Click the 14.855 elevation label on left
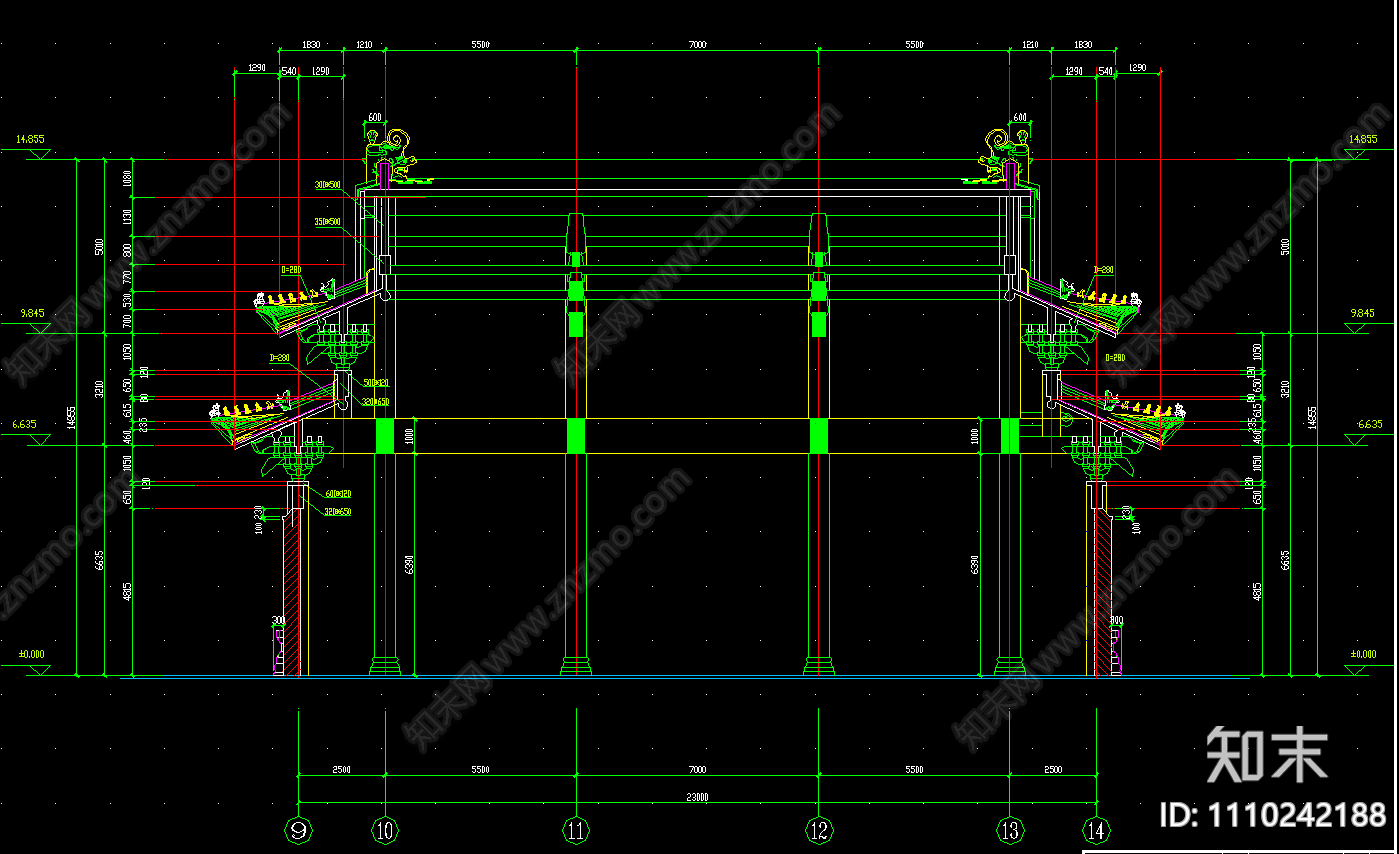This screenshot has height=854, width=1399. [x=31, y=139]
